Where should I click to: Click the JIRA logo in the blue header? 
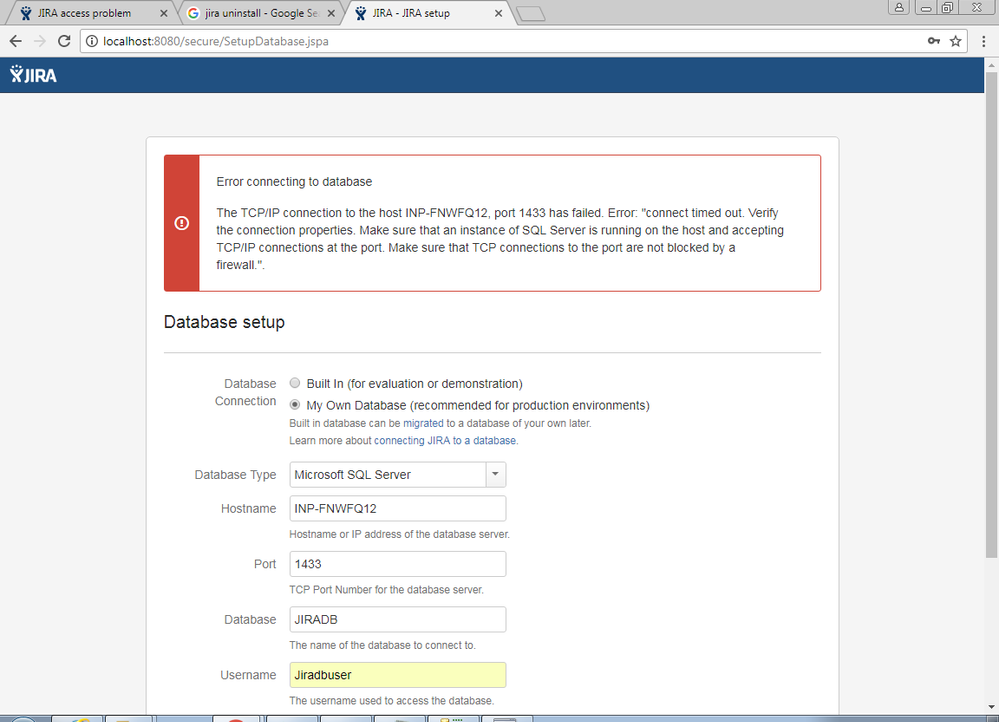30,74
